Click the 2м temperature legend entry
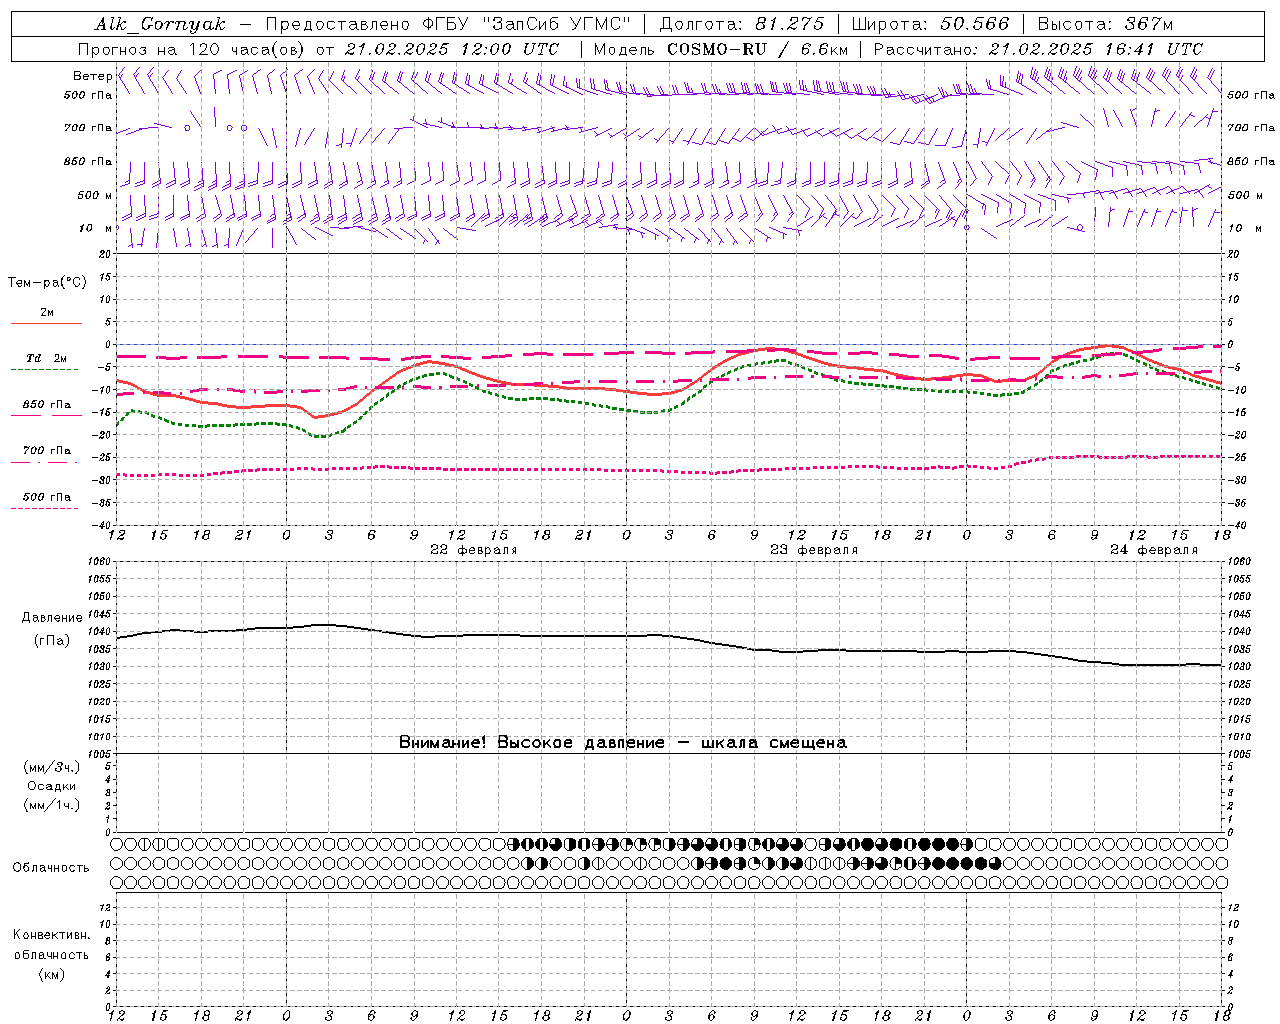 (47, 313)
